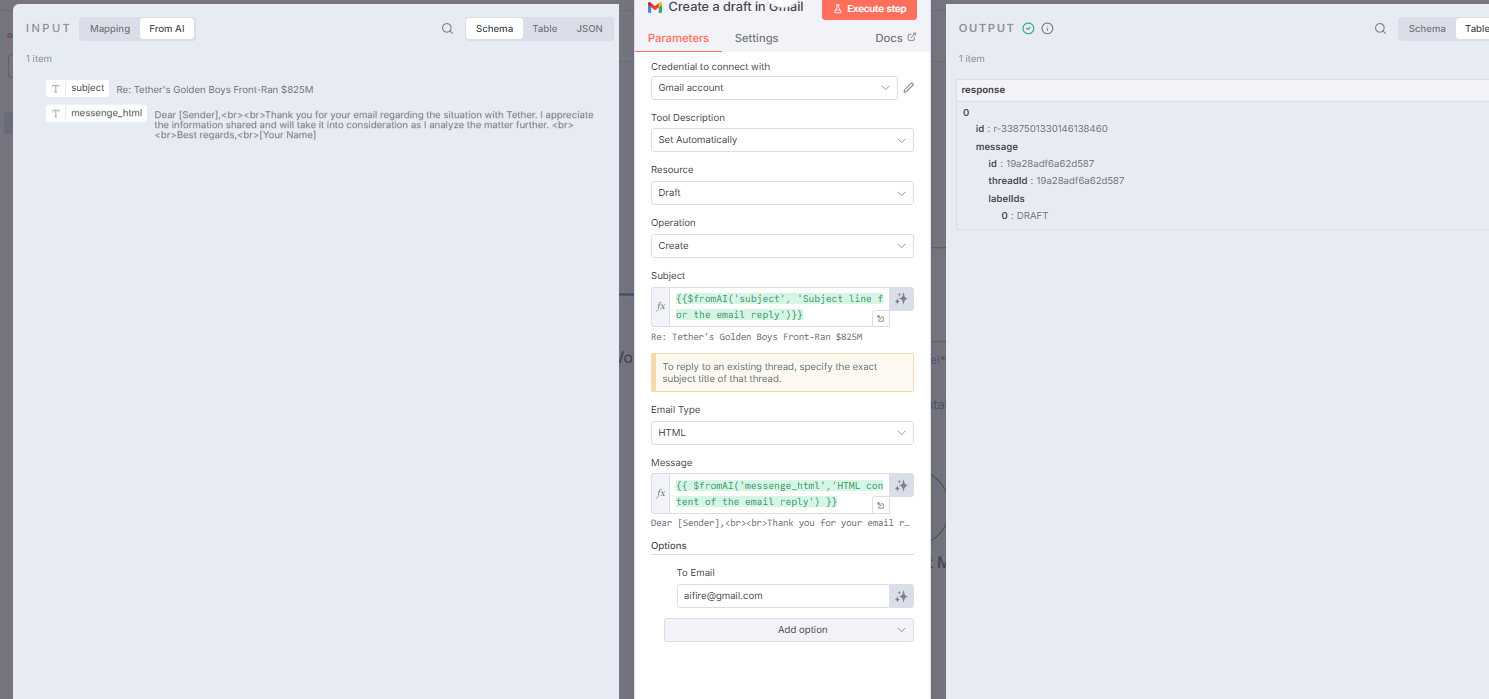
Task: Open the Resource dropdown showing Draft
Action: click(x=782, y=192)
